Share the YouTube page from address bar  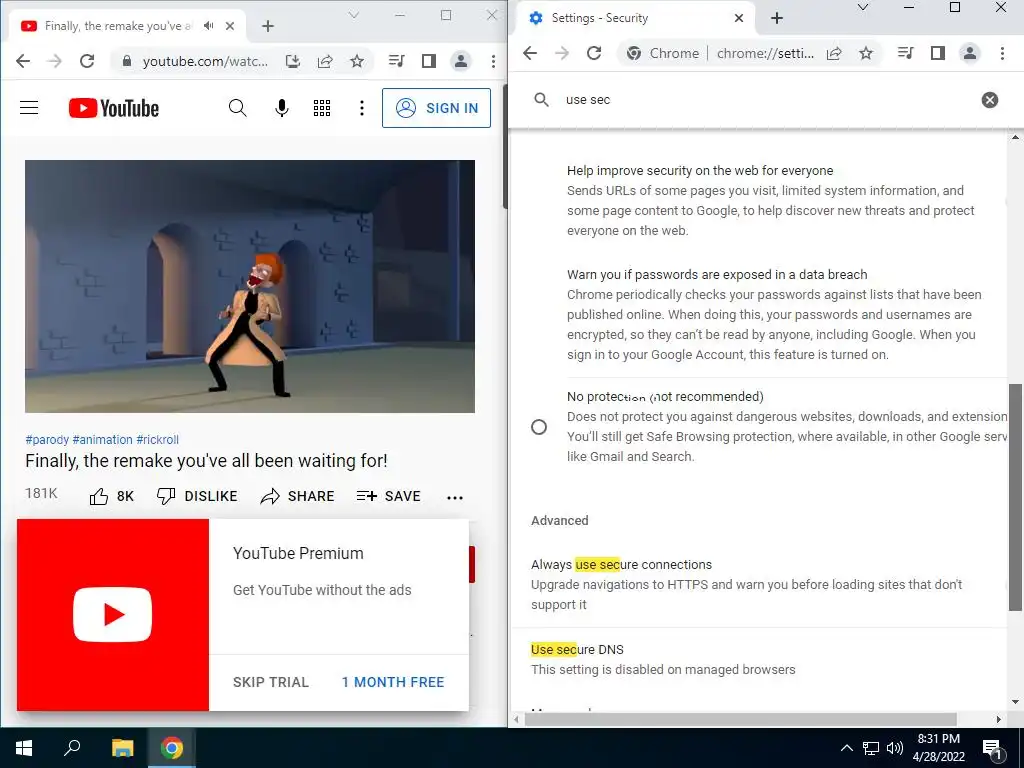point(325,61)
